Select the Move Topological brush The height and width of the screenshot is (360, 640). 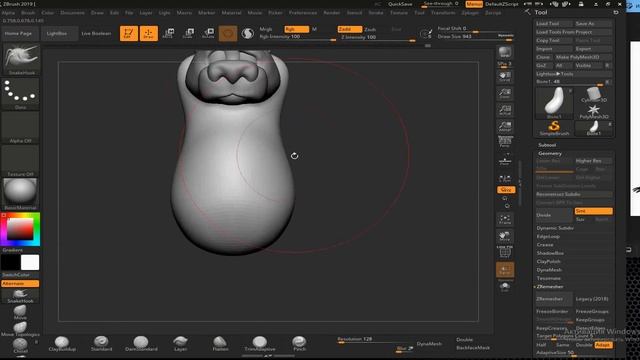[x=20, y=329]
